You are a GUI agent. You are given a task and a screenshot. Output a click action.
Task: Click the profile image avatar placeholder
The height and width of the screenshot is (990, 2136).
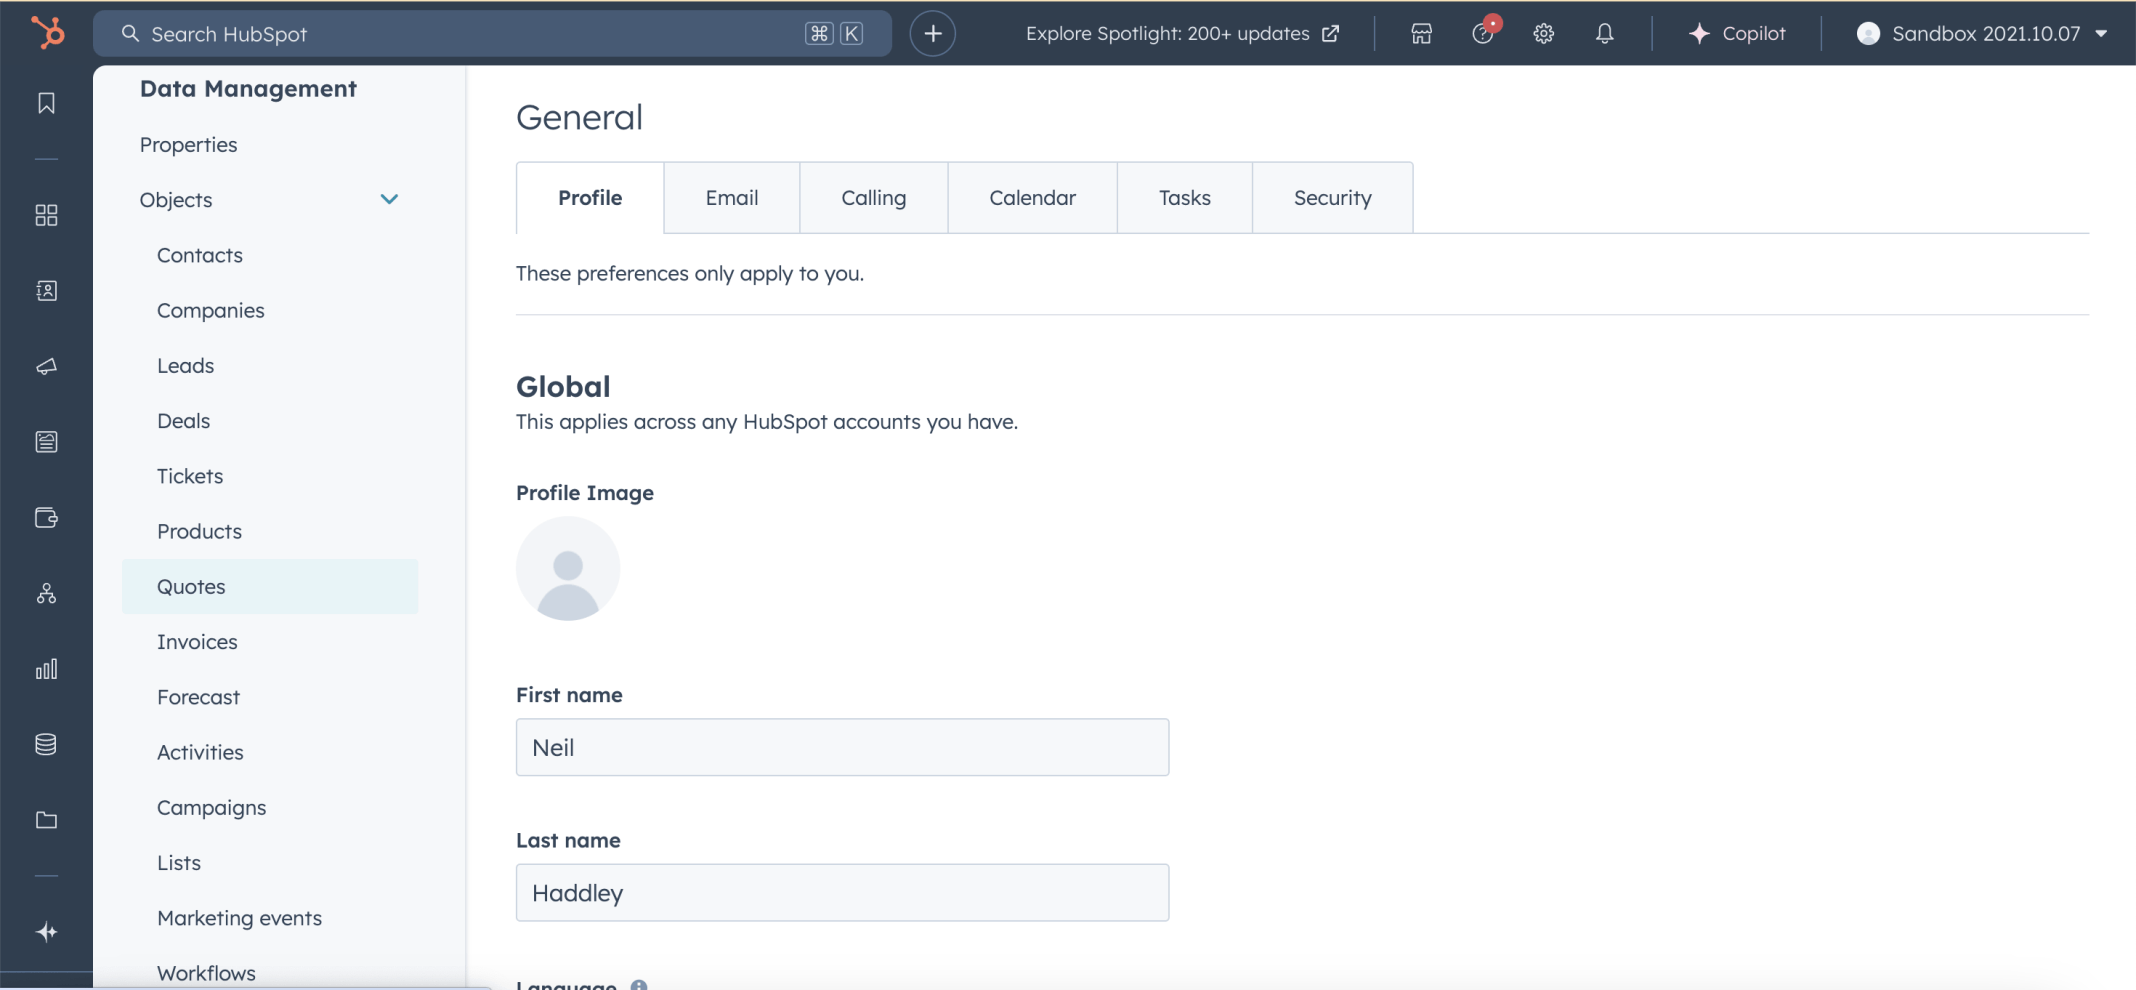[568, 568]
